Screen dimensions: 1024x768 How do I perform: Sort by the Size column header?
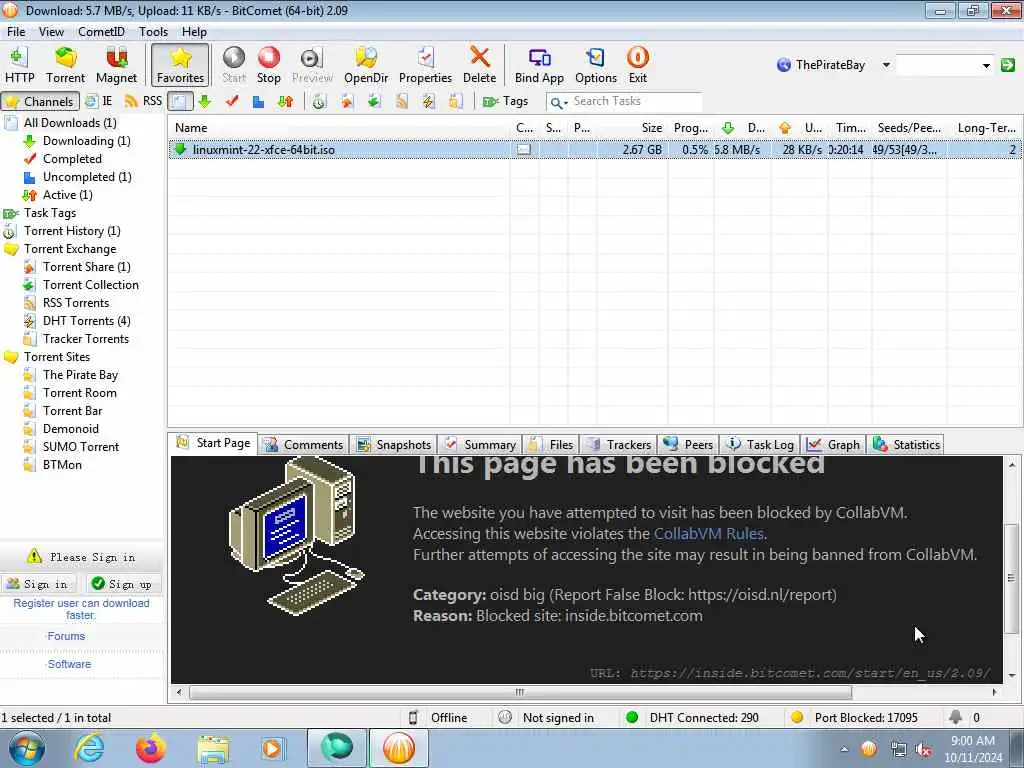[x=633, y=128]
